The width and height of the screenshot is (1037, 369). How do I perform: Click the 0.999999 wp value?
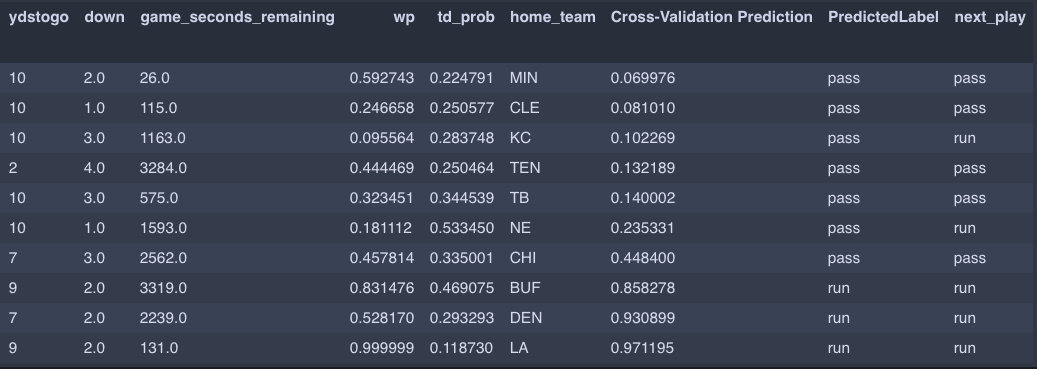(382, 348)
